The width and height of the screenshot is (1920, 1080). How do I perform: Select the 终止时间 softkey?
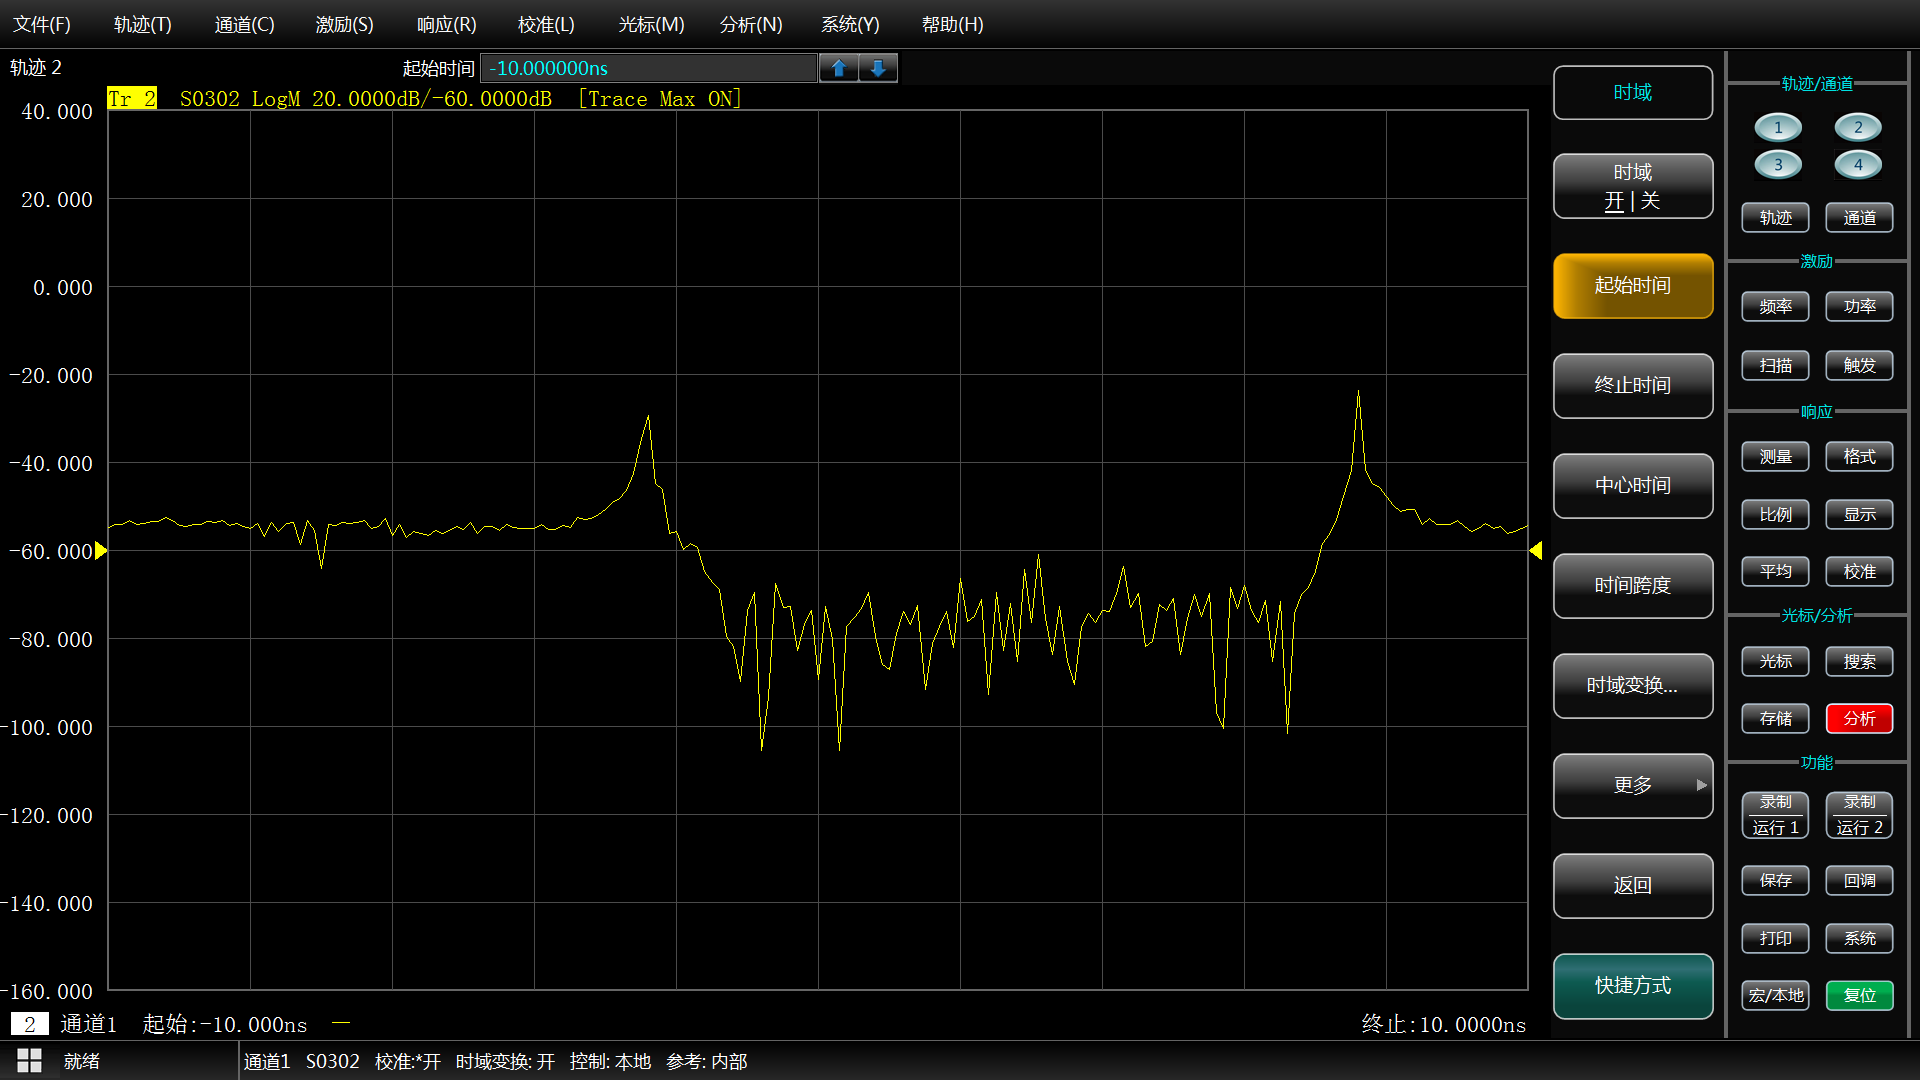click(1633, 386)
